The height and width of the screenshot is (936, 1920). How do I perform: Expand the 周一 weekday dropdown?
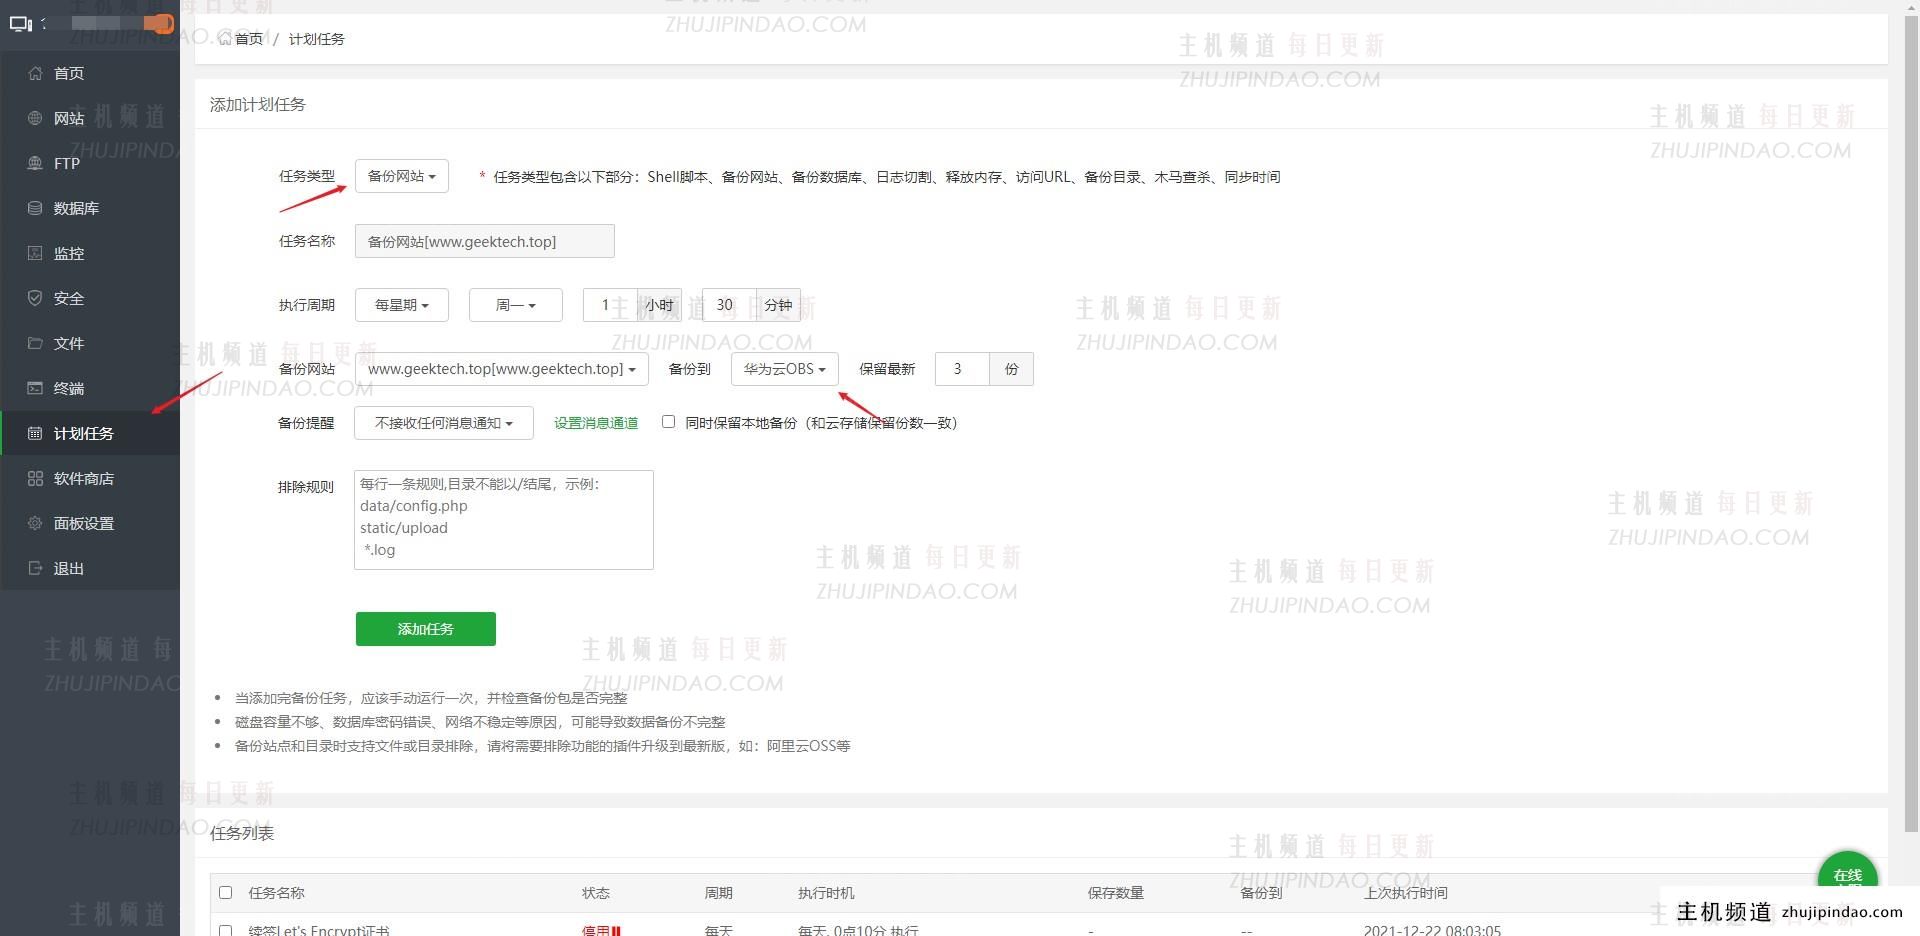pyautogui.click(x=515, y=305)
